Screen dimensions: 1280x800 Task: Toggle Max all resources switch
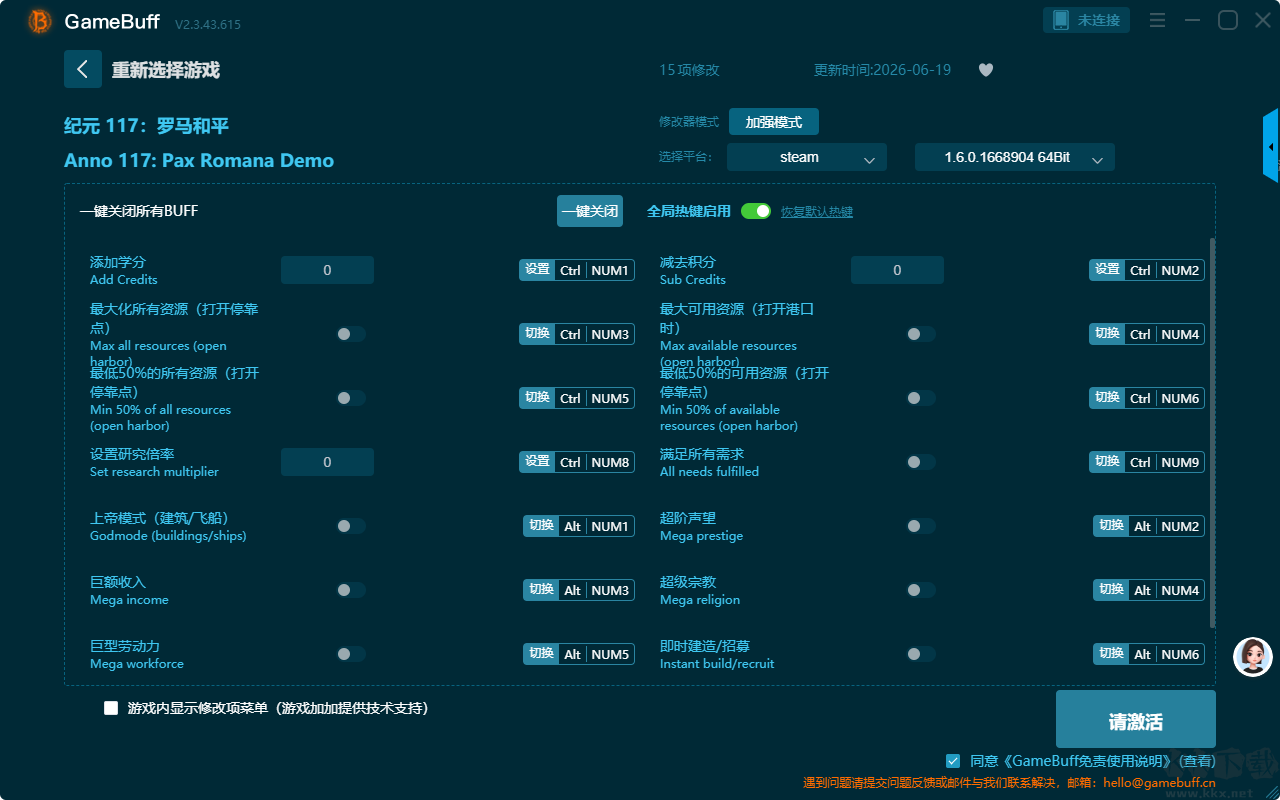351,334
